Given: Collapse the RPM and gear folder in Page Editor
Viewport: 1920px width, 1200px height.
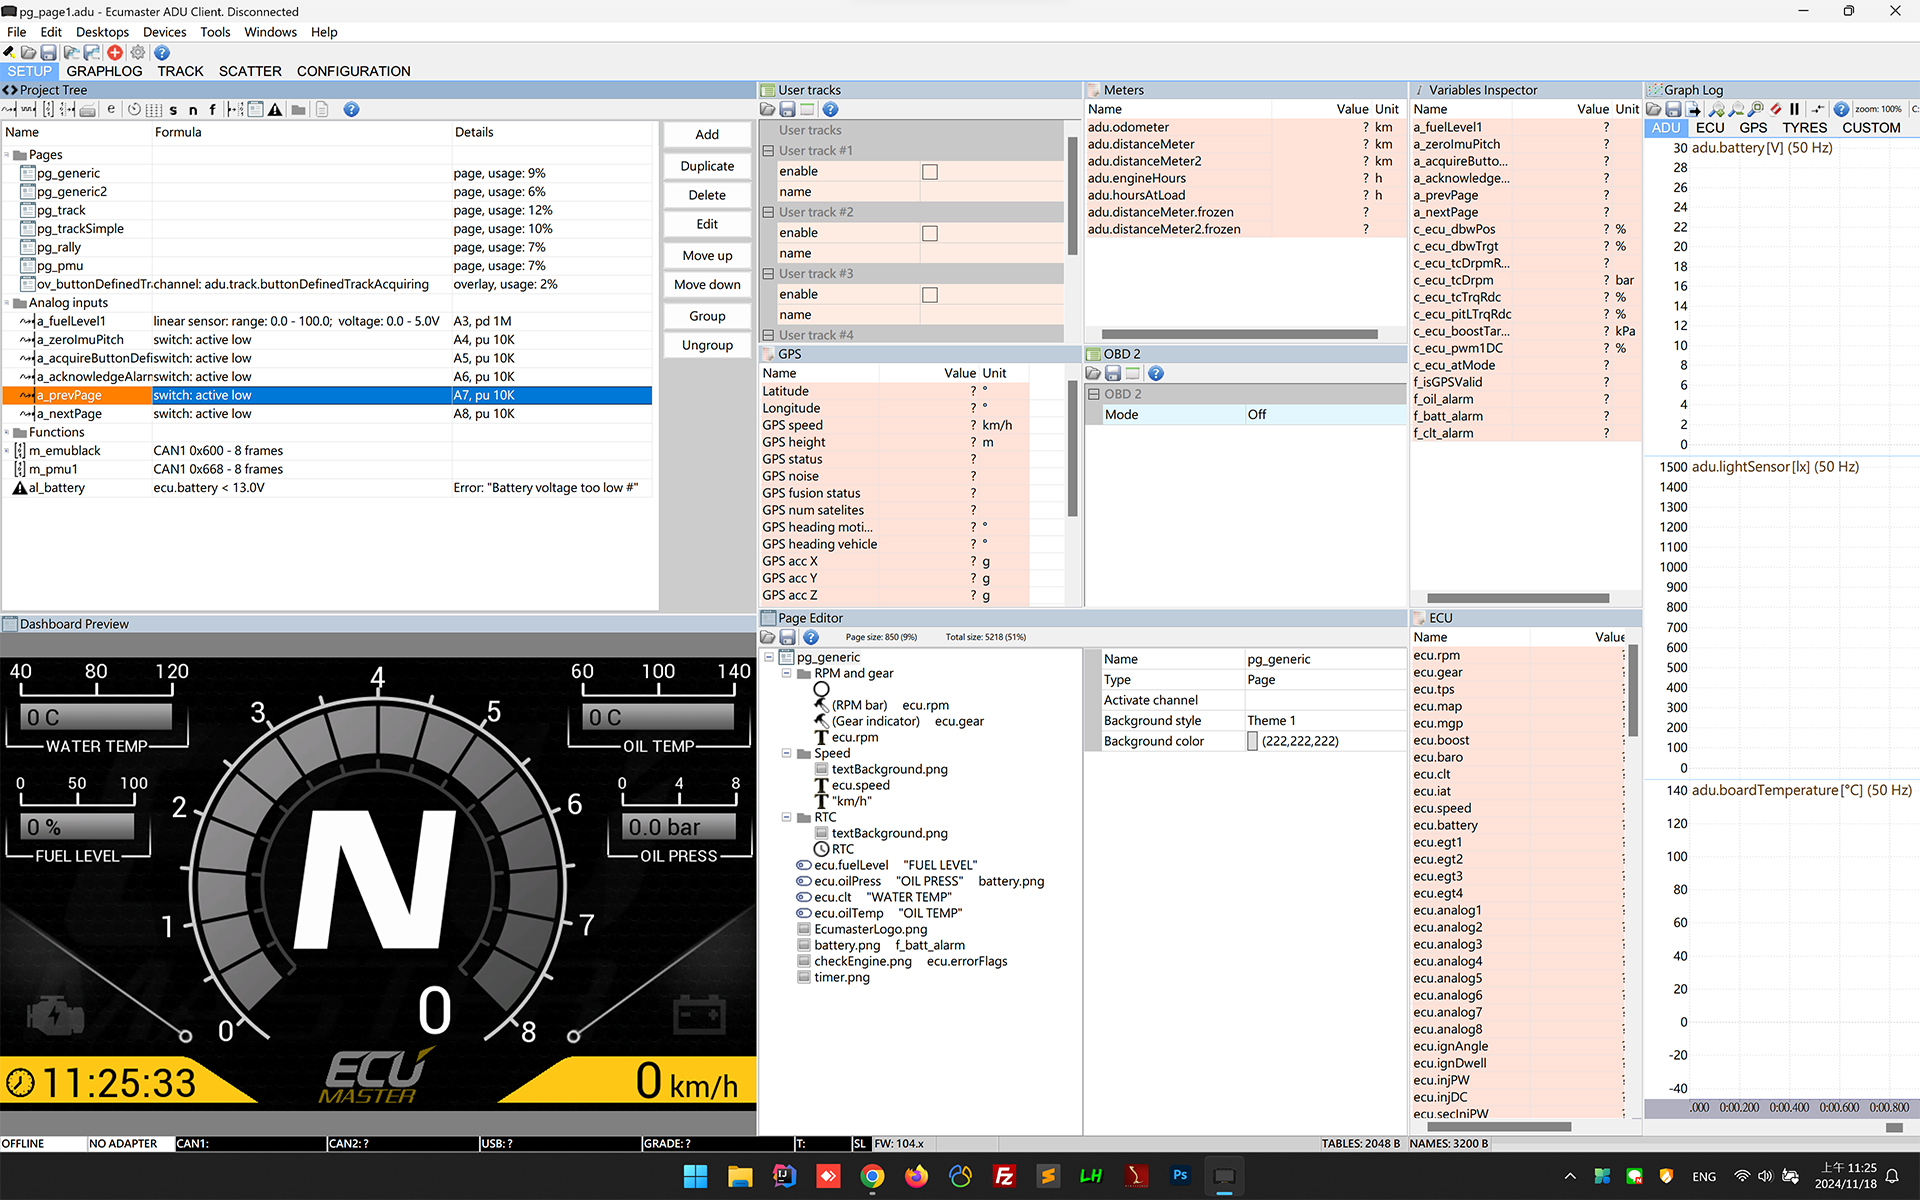Looking at the screenshot, I should (x=786, y=673).
